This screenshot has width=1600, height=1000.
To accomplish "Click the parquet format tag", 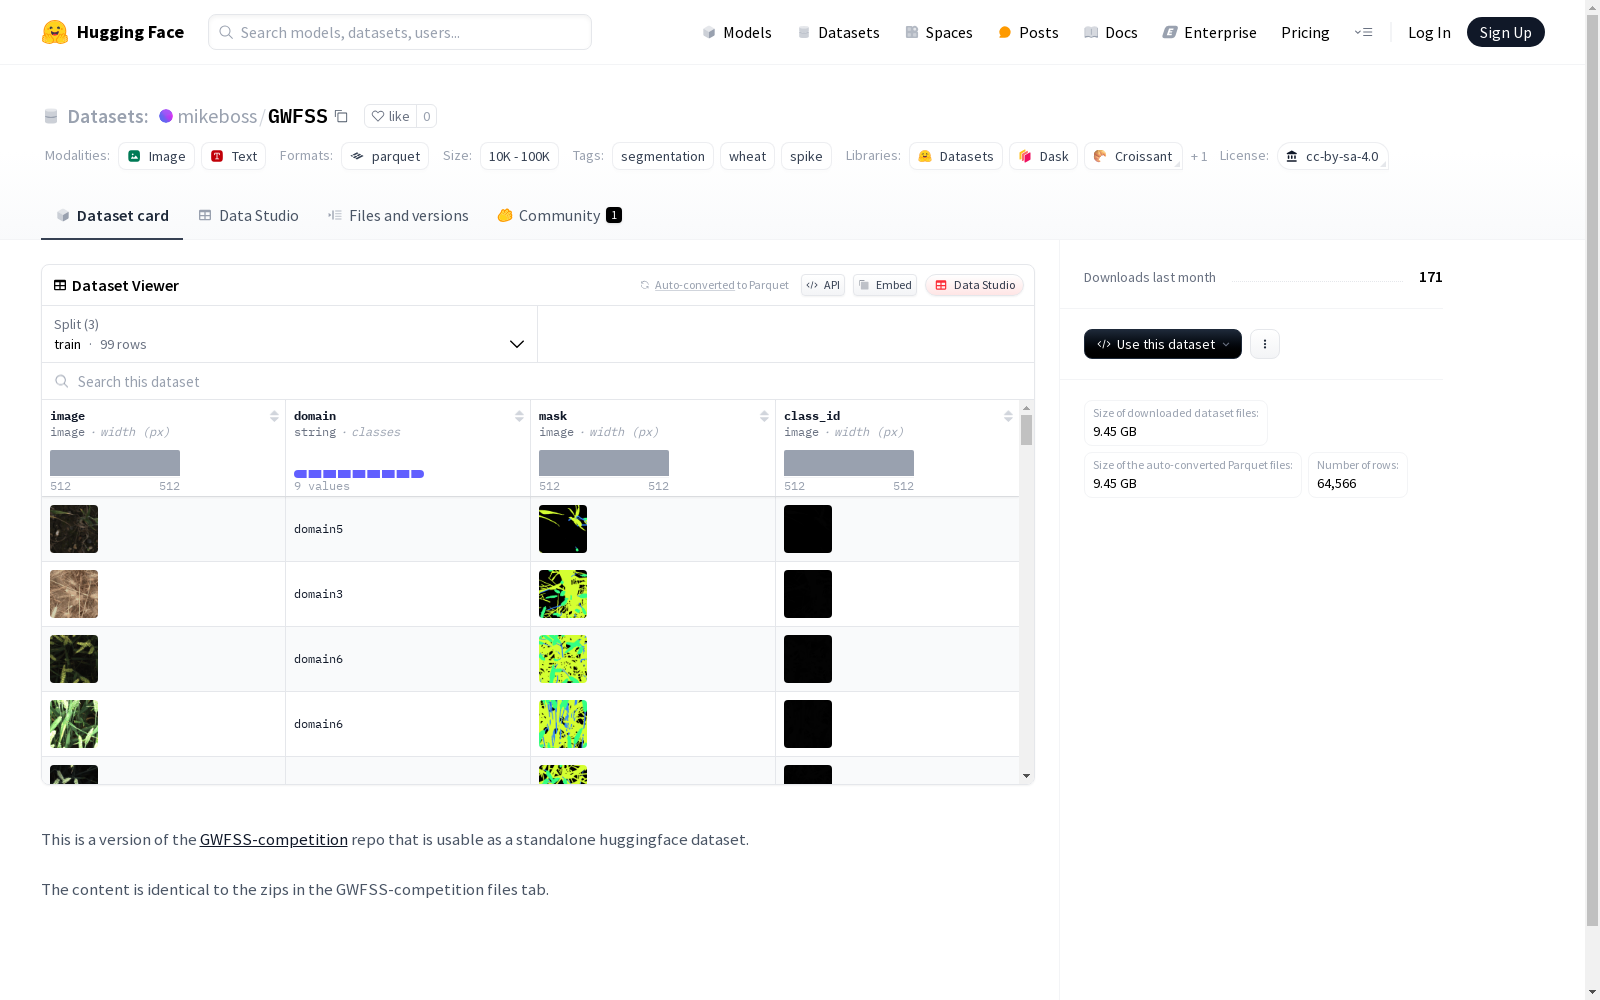I will pyautogui.click(x=385, y=156).
